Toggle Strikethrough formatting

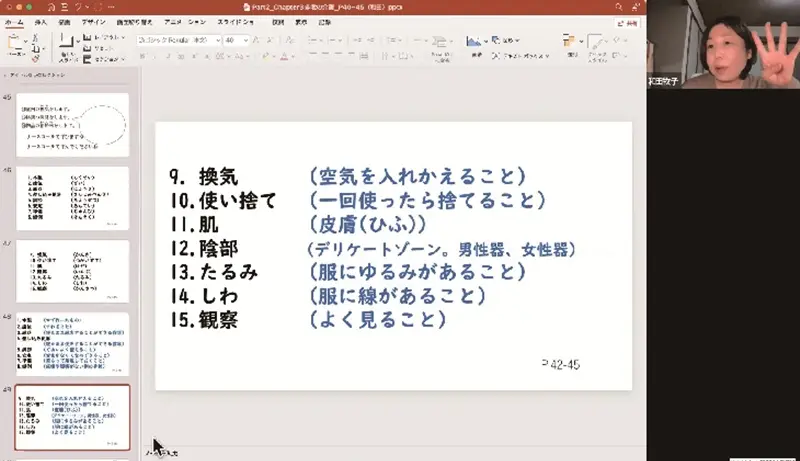click(x=181, y=56)
